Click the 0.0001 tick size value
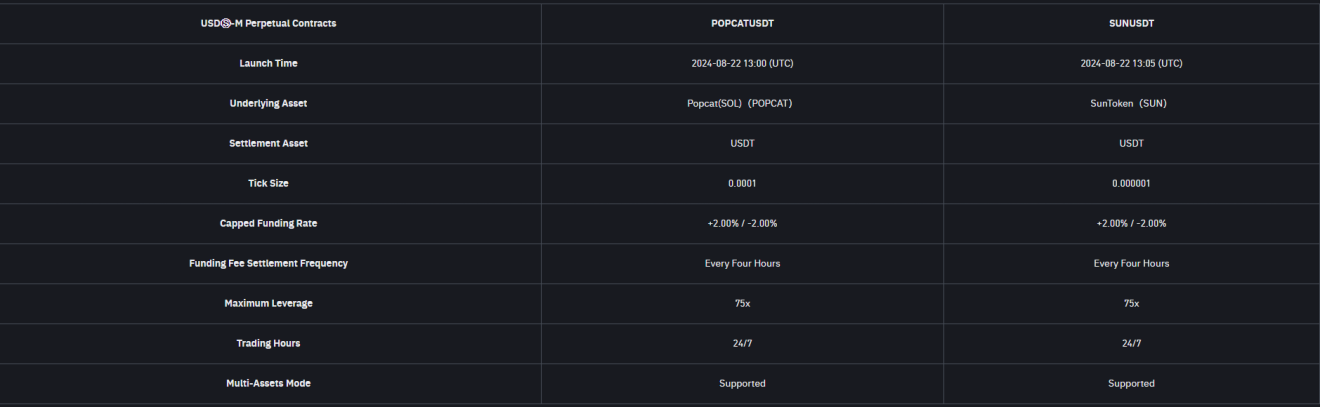Screen dimensions: 1320x407 742,184
